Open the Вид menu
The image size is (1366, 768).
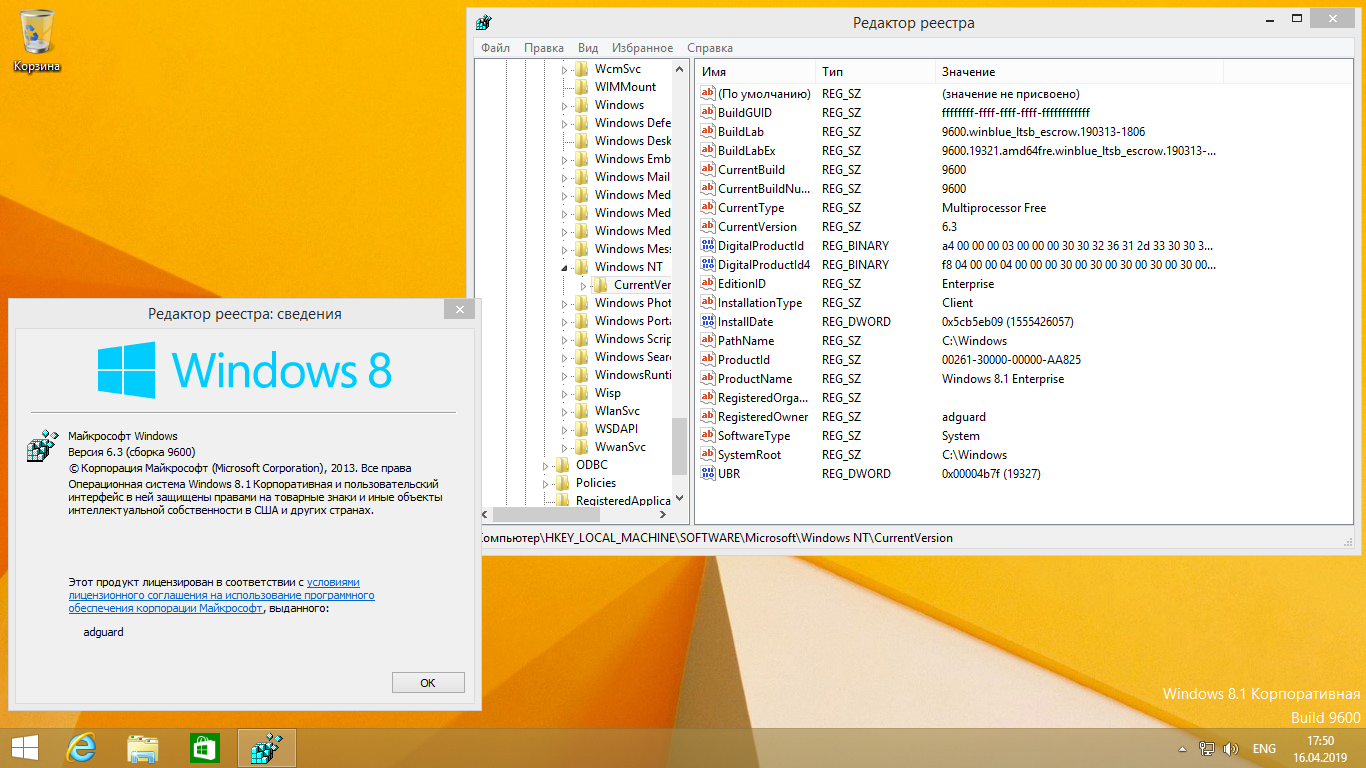click(588, 48)
